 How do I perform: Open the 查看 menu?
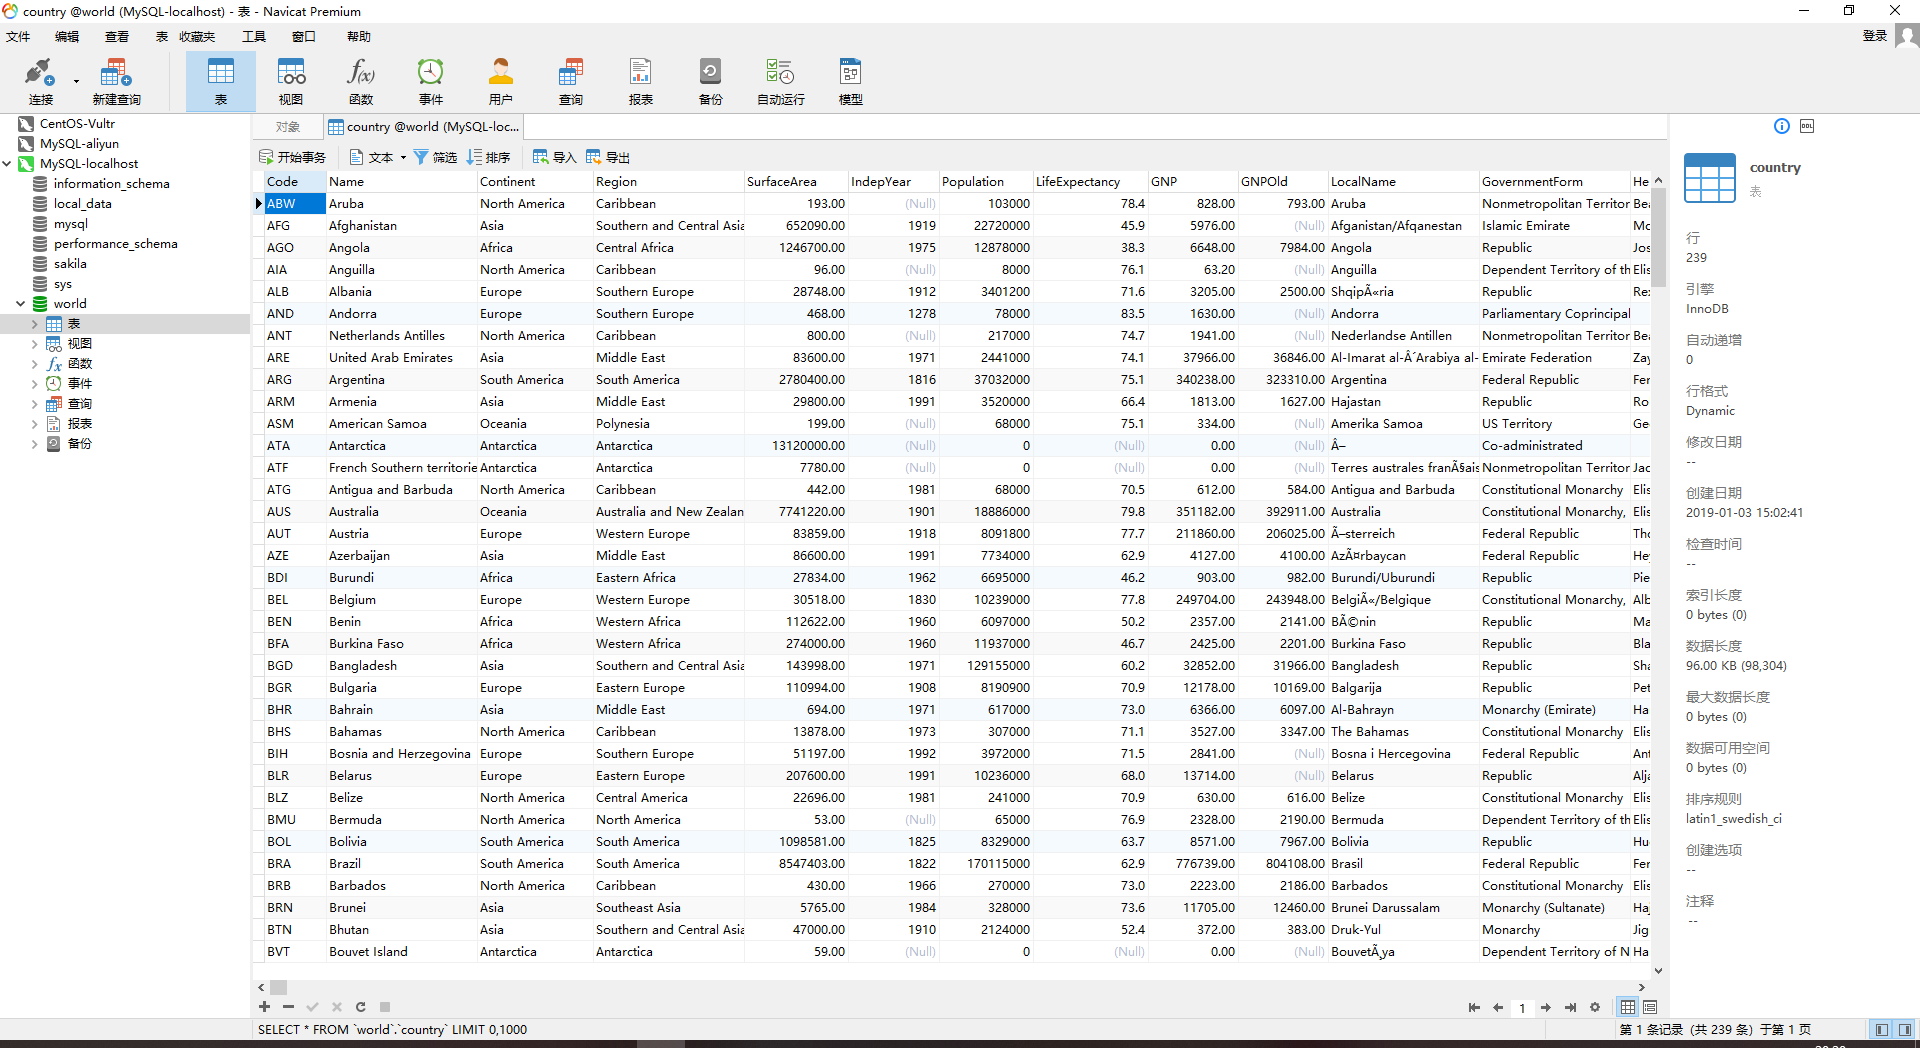coord(117,37)
